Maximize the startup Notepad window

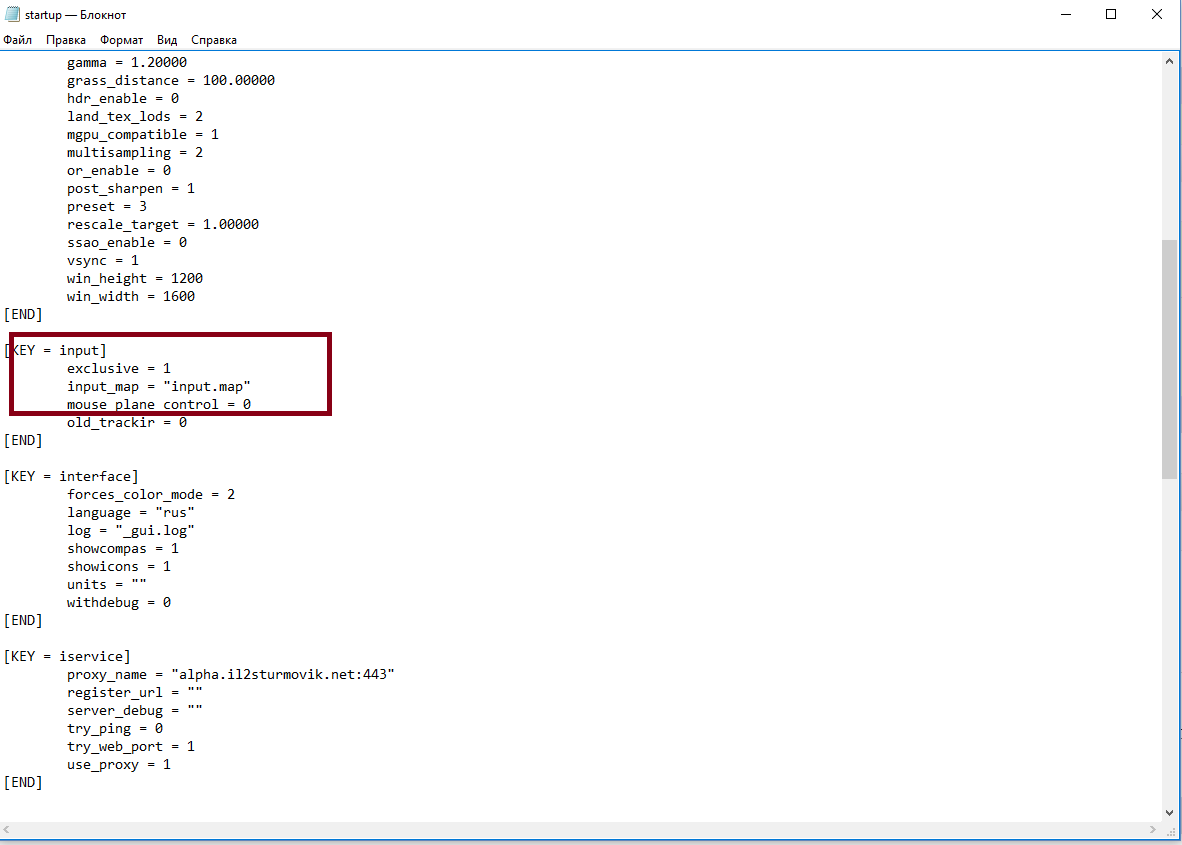click(x=1110, y=14)
